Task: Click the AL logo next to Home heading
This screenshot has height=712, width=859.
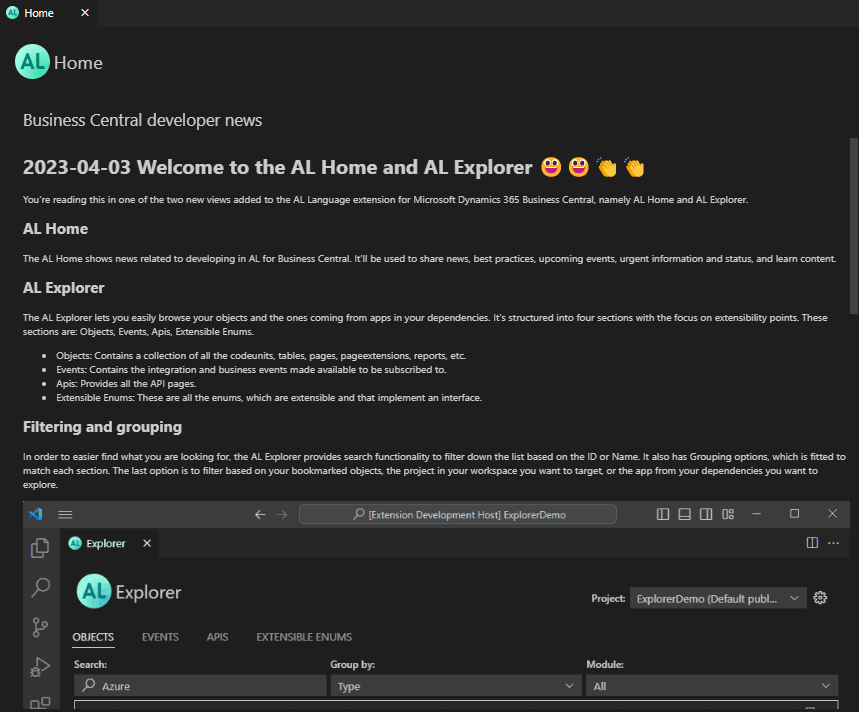Action: (31, 62)
